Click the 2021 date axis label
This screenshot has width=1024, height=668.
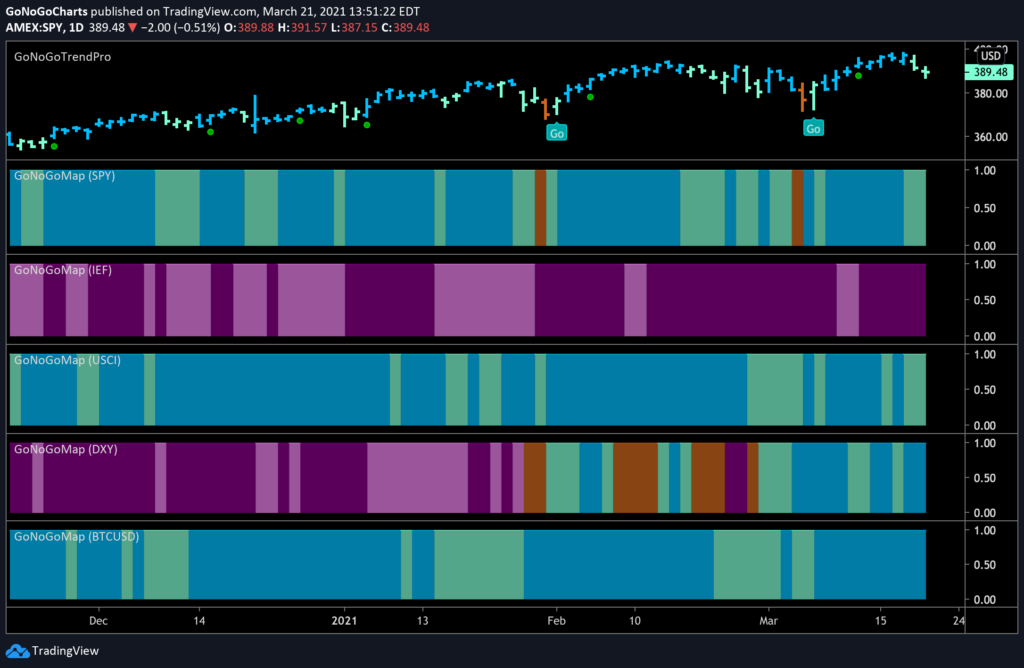click(344, 620)
